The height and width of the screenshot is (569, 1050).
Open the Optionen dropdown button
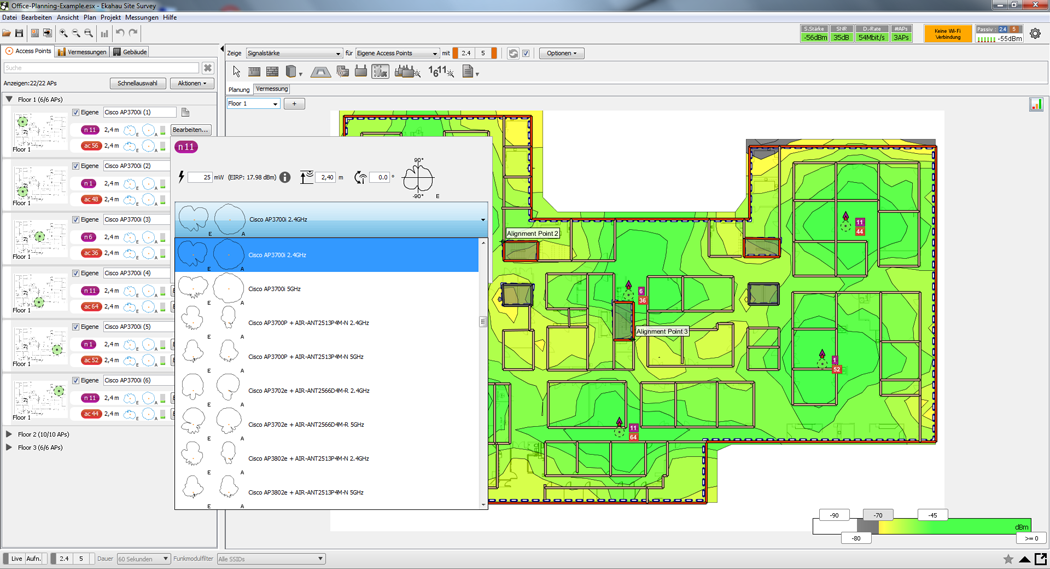tap(561, 53)
